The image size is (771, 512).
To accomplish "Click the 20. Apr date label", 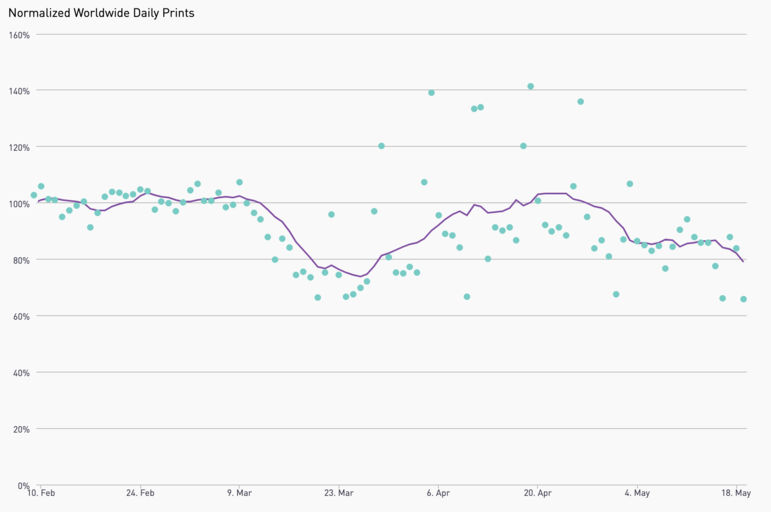I will coord(538,493).
